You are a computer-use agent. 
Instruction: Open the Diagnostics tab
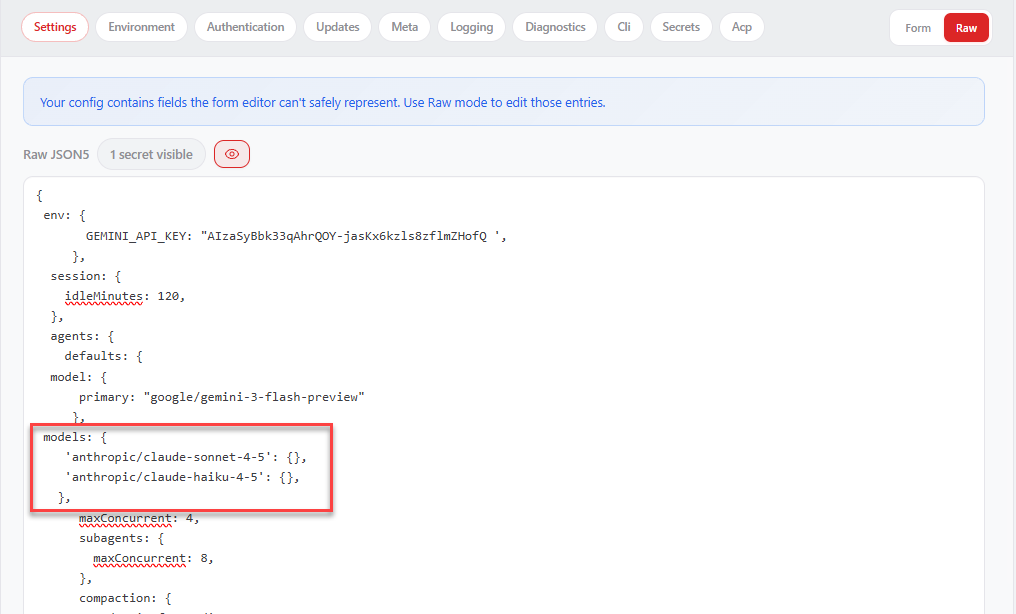[555, 27]
